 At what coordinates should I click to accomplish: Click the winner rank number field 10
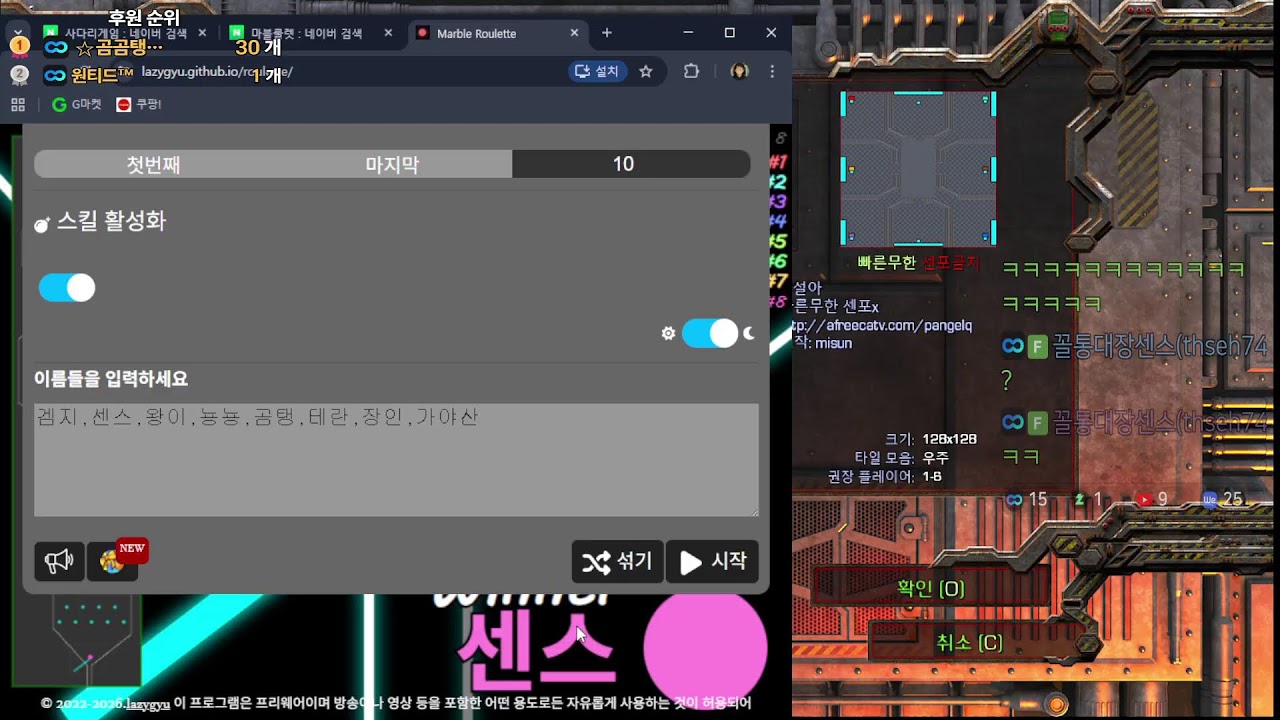[x=630, y=164]
